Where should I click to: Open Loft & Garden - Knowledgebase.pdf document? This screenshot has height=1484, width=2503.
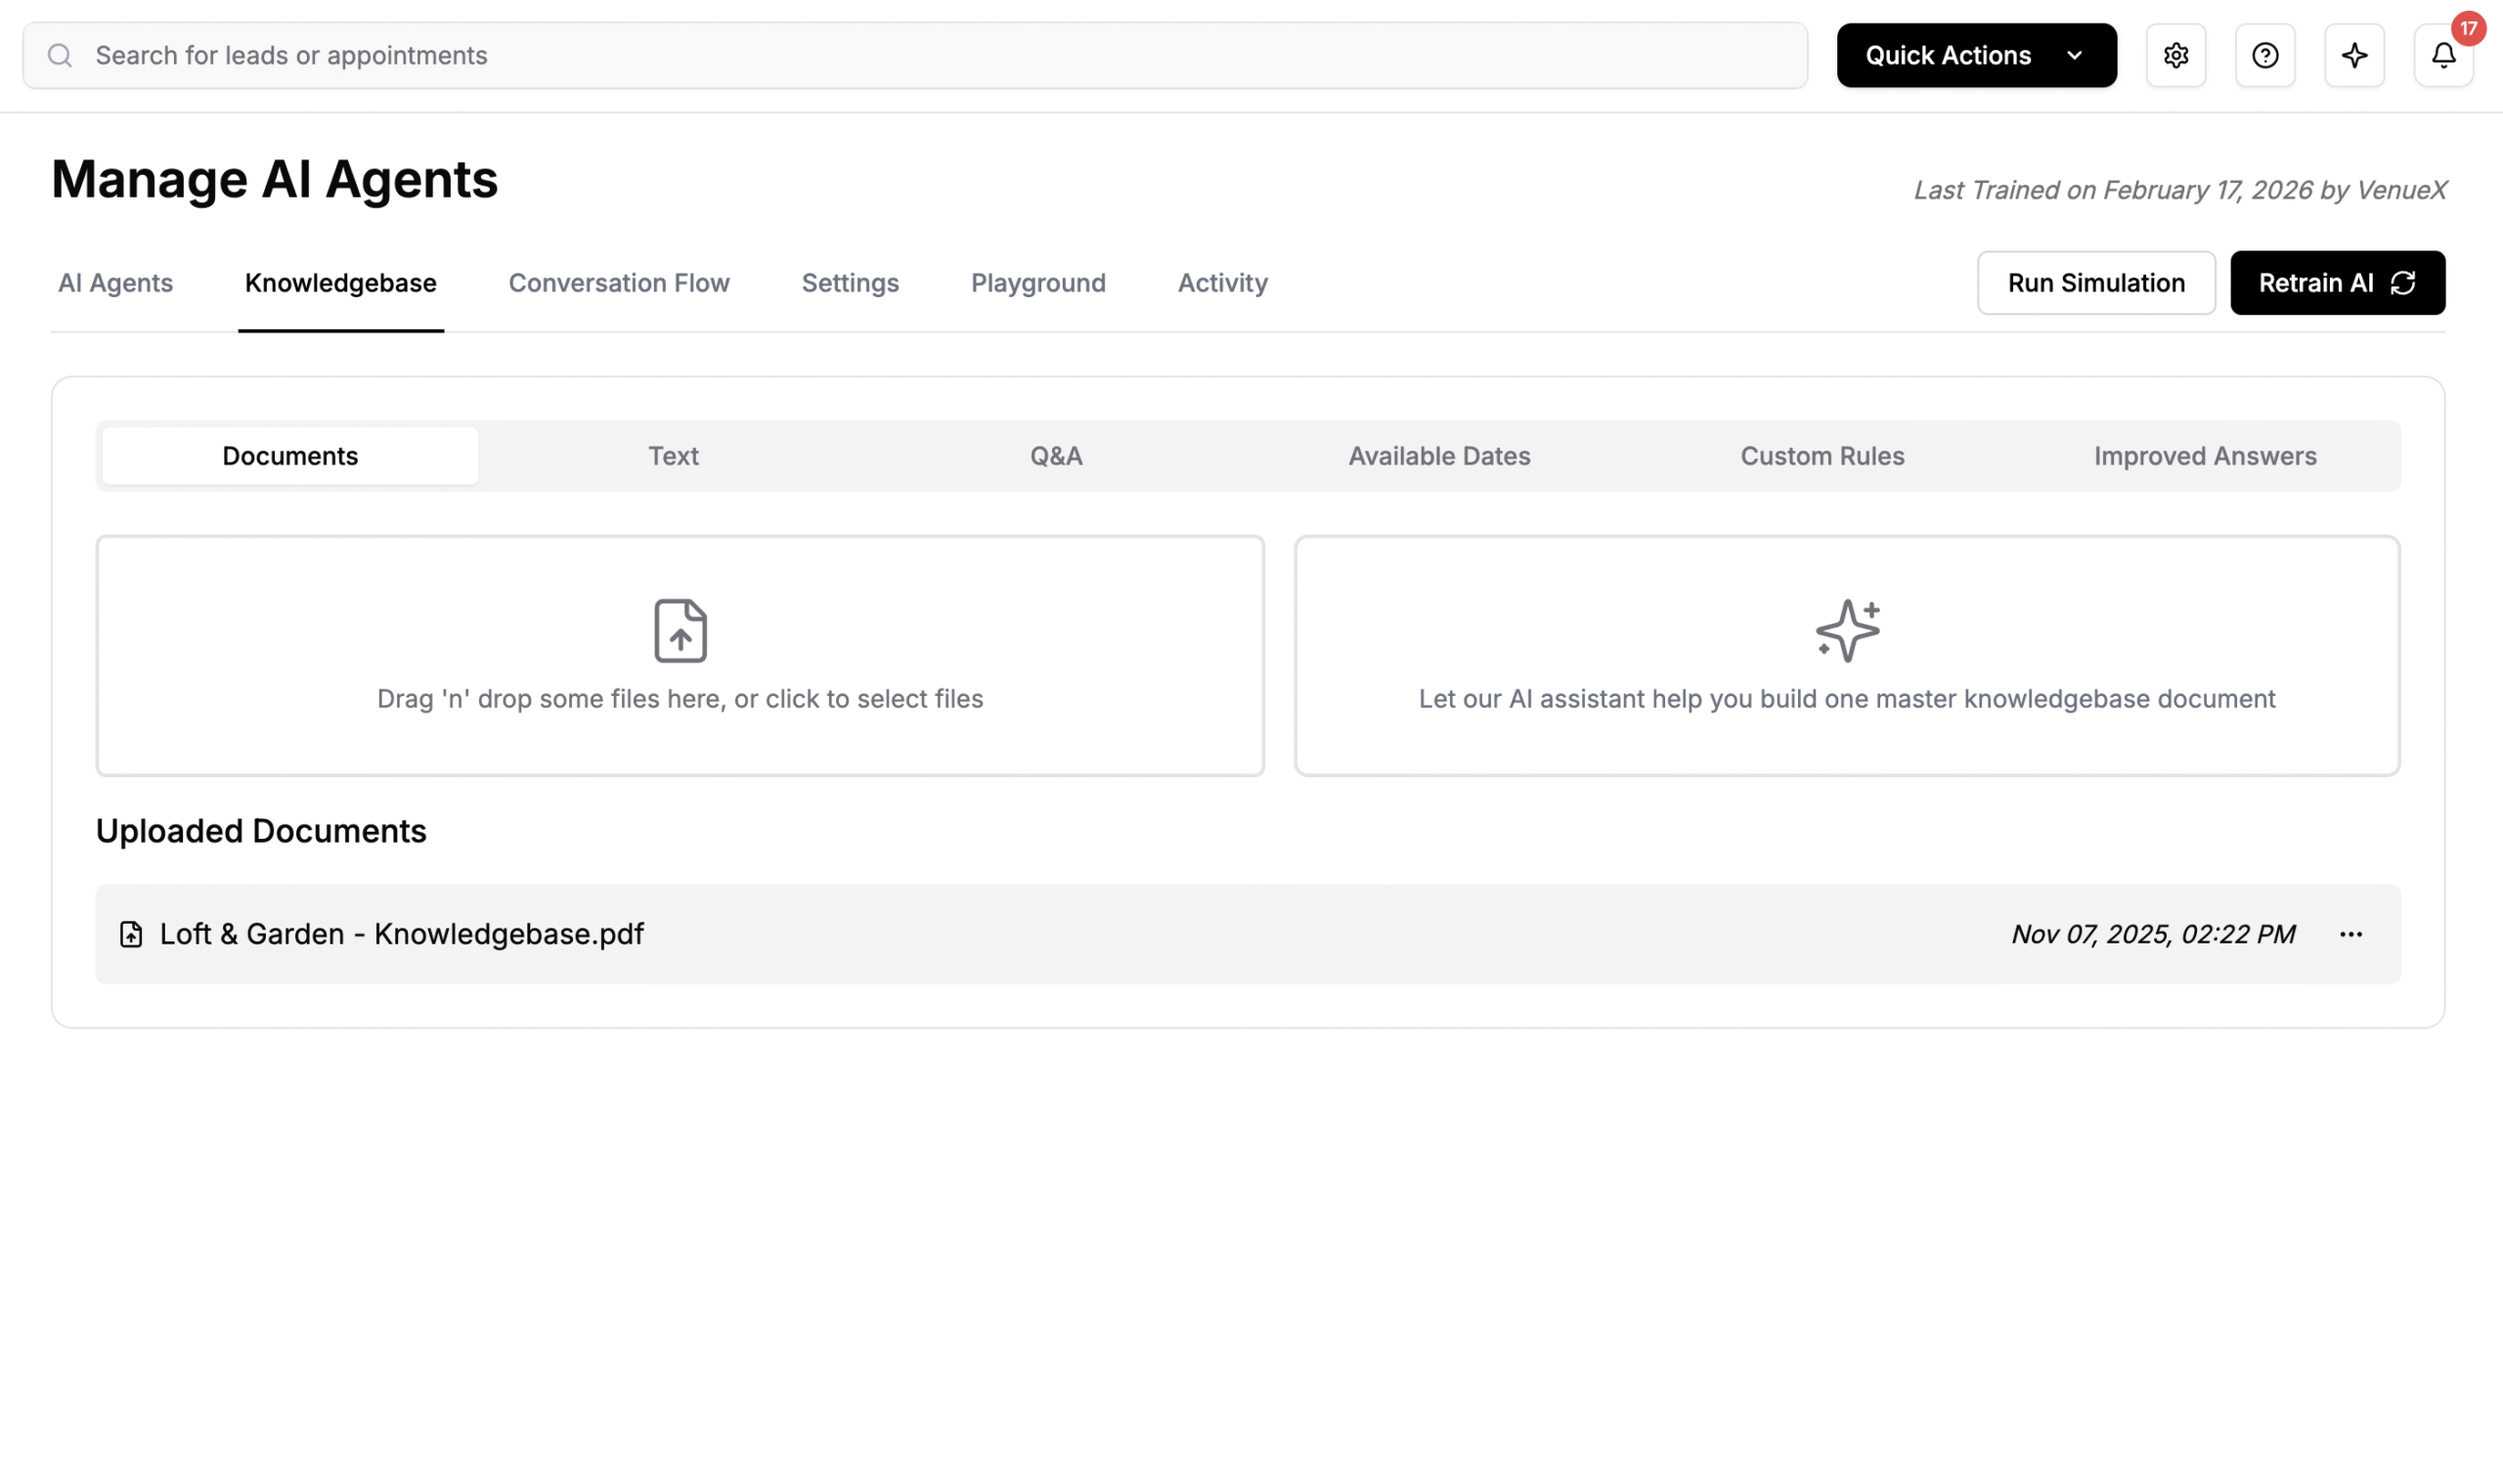(x=401, y=934)
